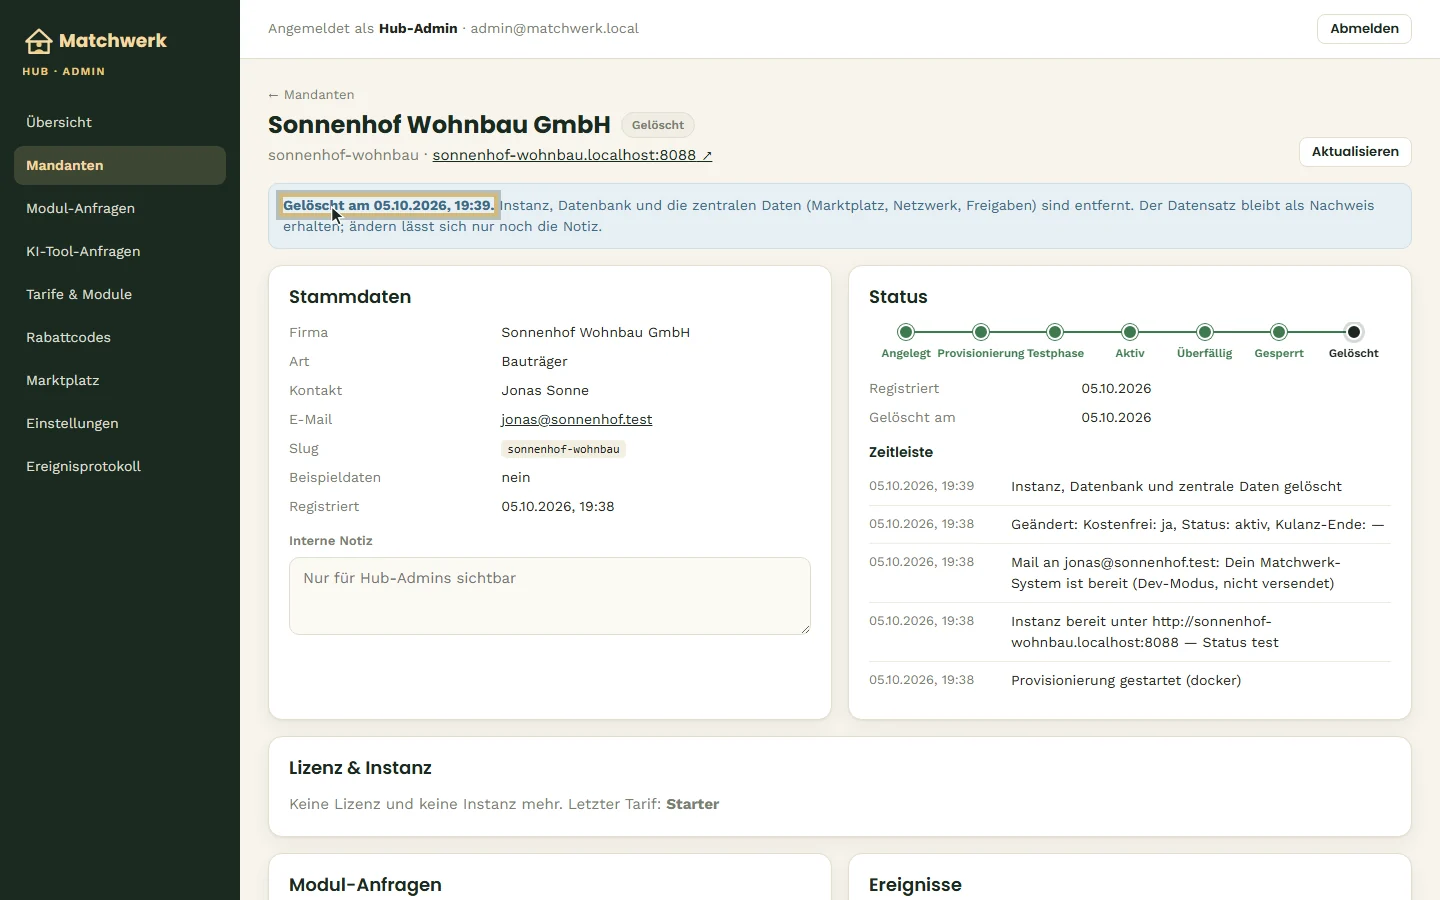Select Mandanten in the sidebar
The width and height of the screenshot is (1440, 900).
120,165
